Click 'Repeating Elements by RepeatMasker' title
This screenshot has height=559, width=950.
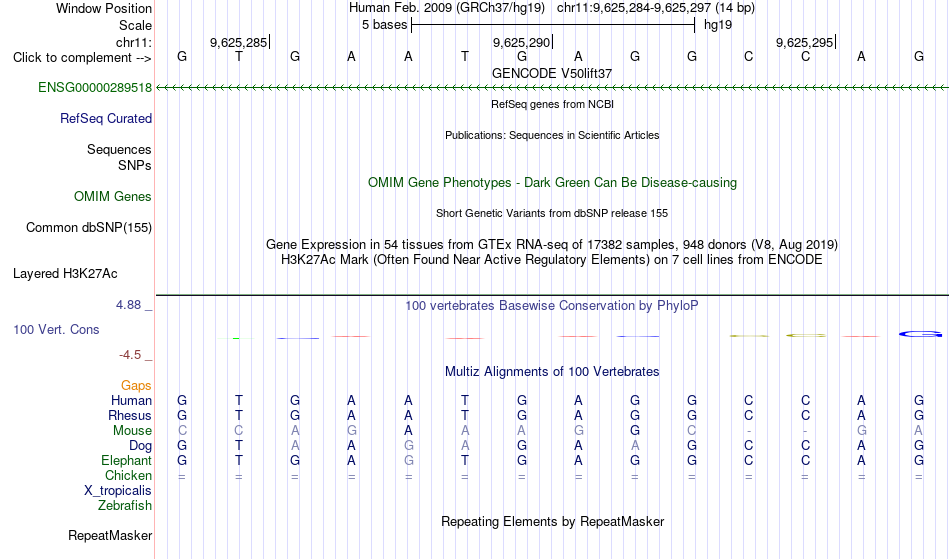[x=553, y=522]
